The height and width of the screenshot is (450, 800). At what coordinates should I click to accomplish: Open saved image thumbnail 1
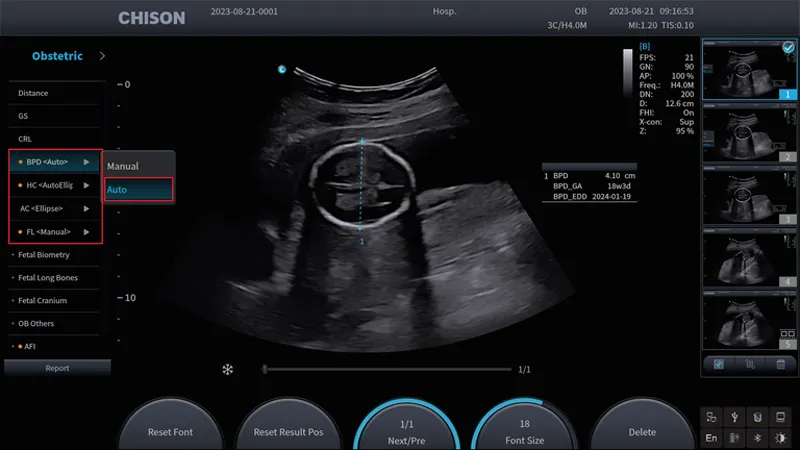(x=749, y=69)
